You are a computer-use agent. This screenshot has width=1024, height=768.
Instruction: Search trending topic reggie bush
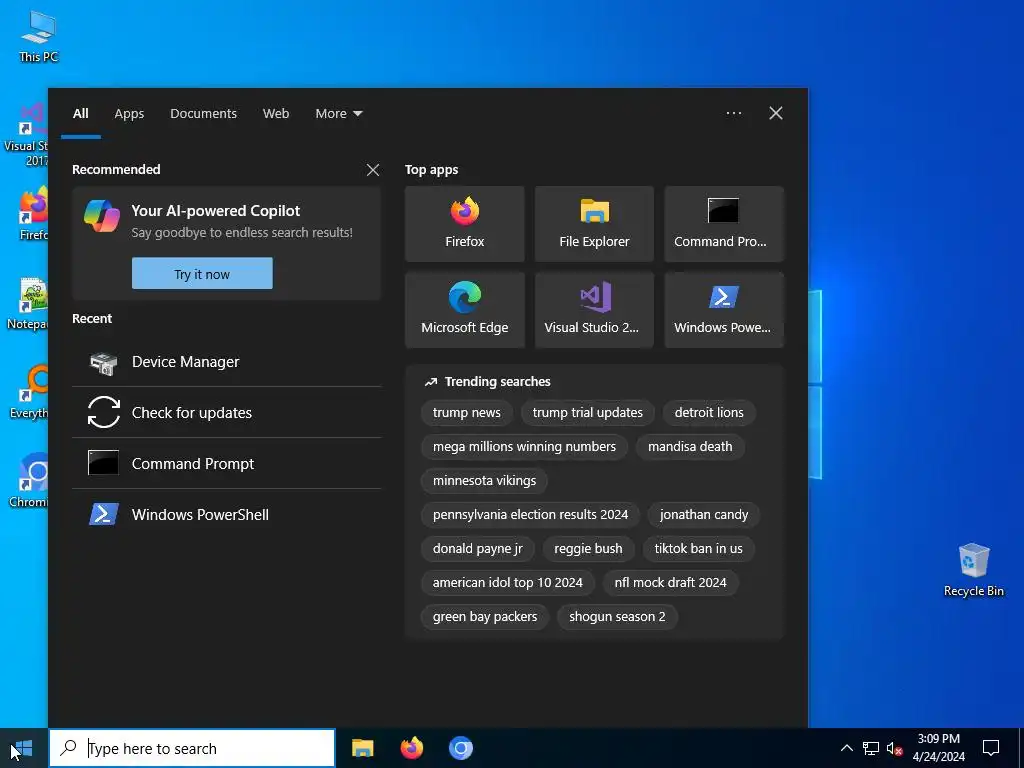(588, 549)
